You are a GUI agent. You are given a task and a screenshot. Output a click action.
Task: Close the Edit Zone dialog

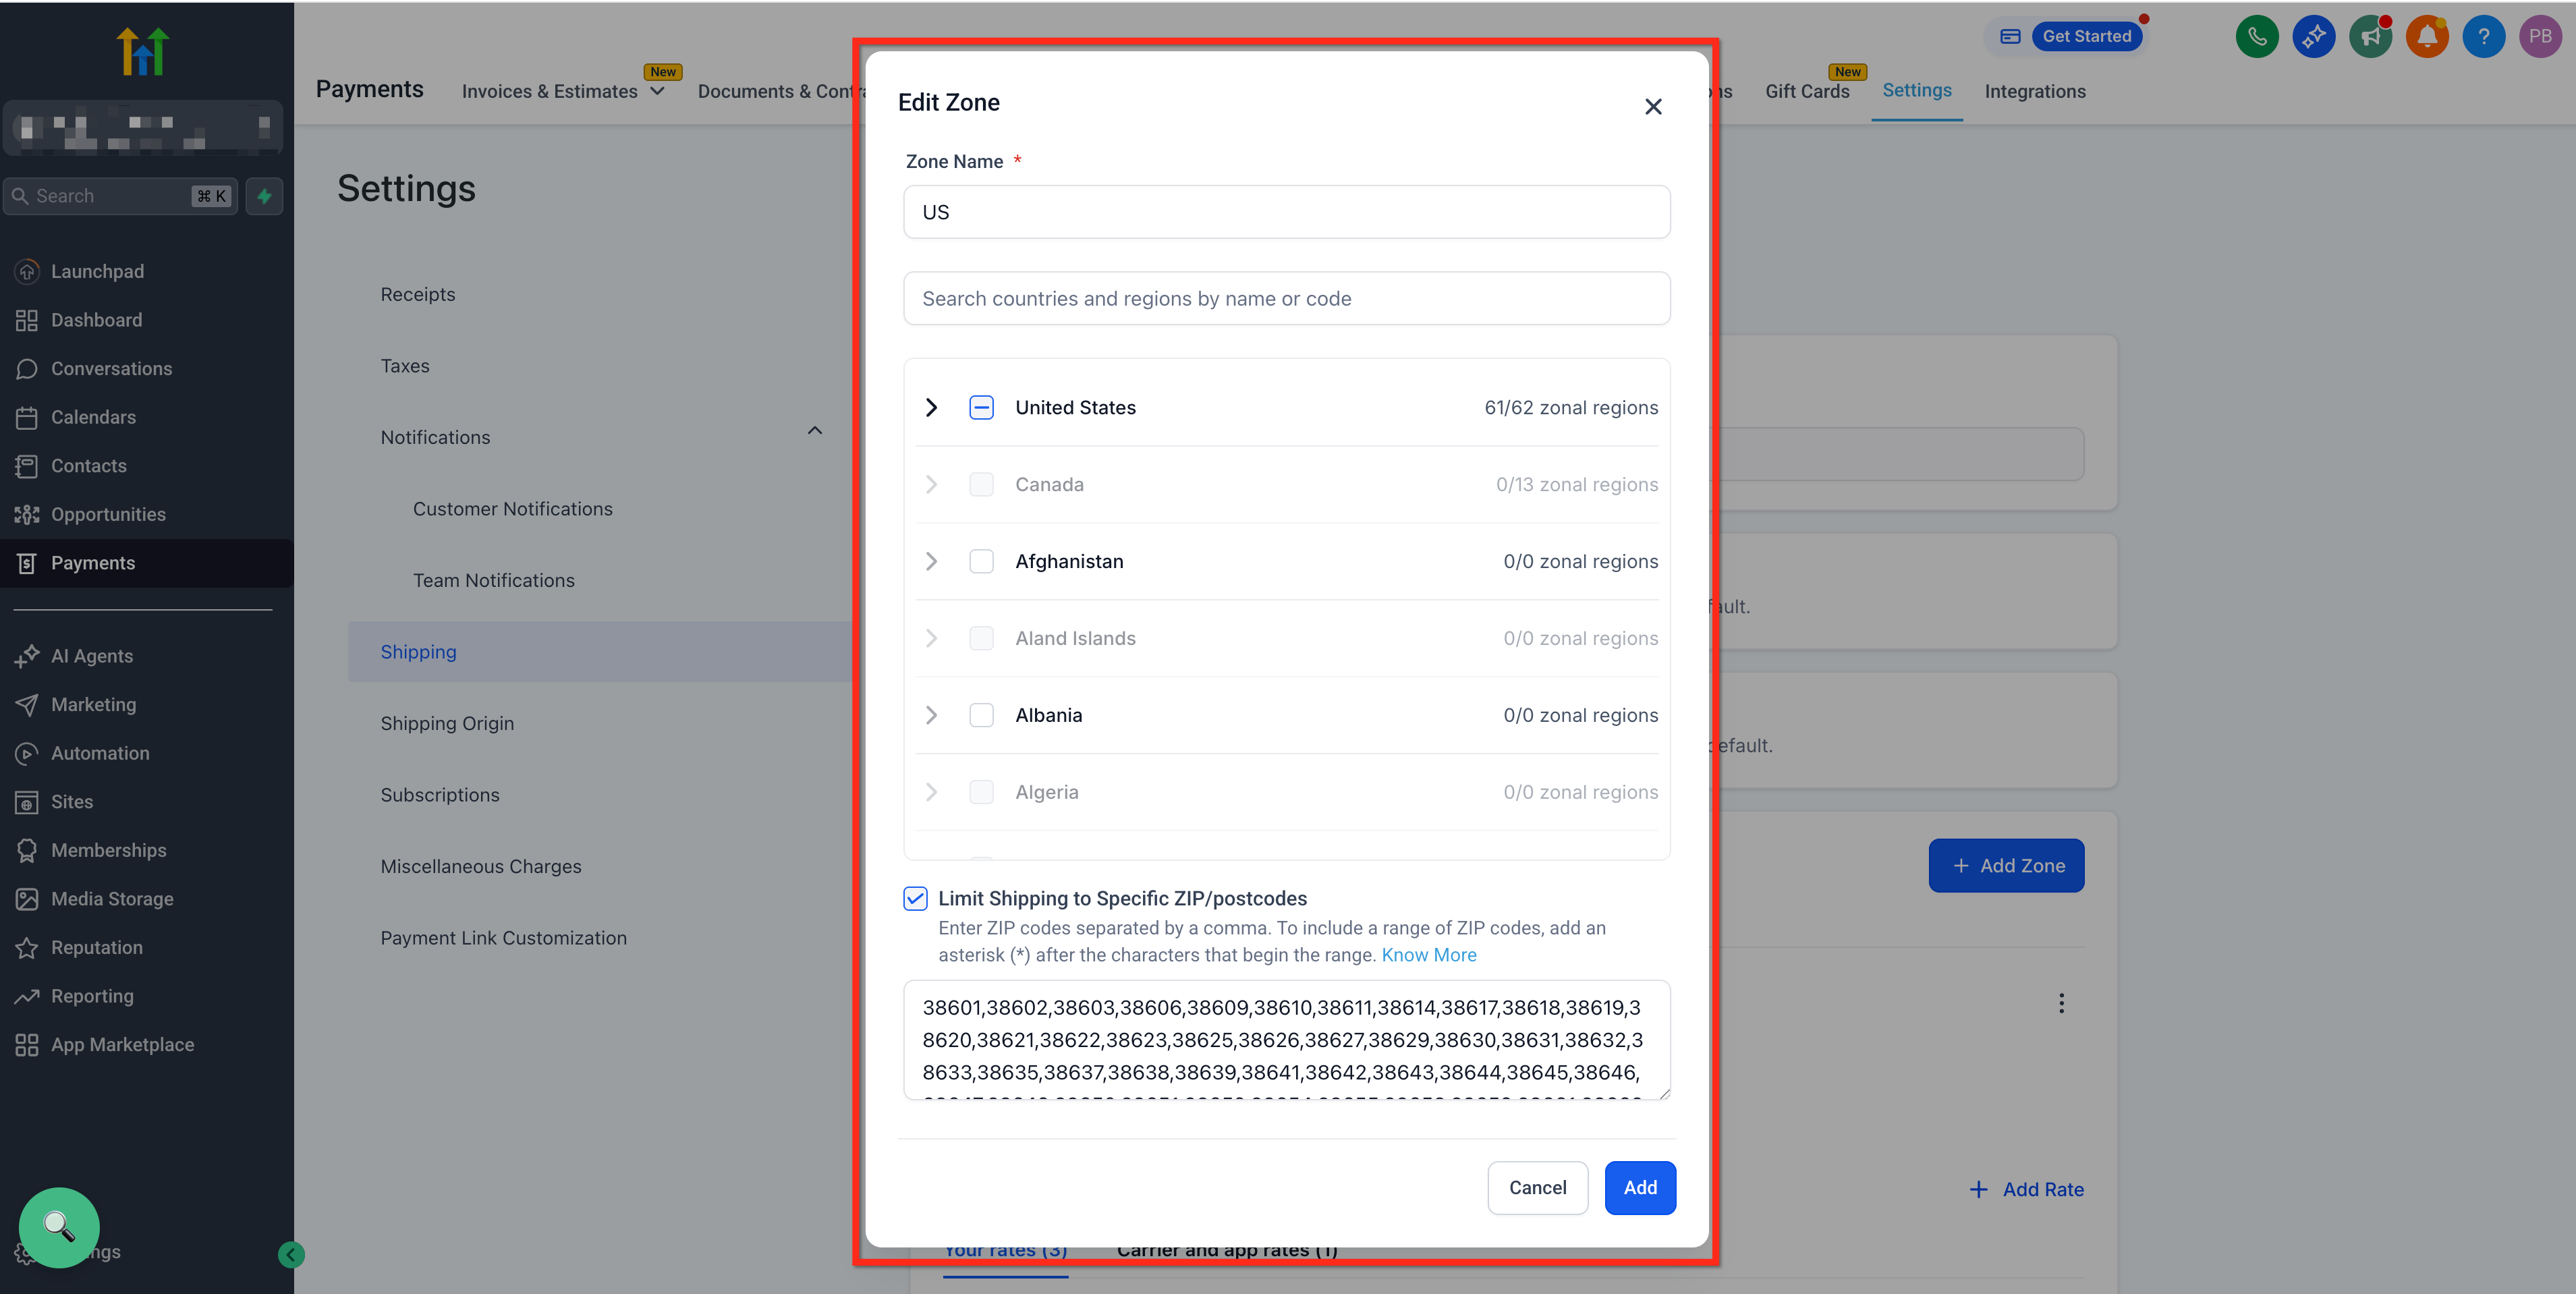pos(1653,107)
